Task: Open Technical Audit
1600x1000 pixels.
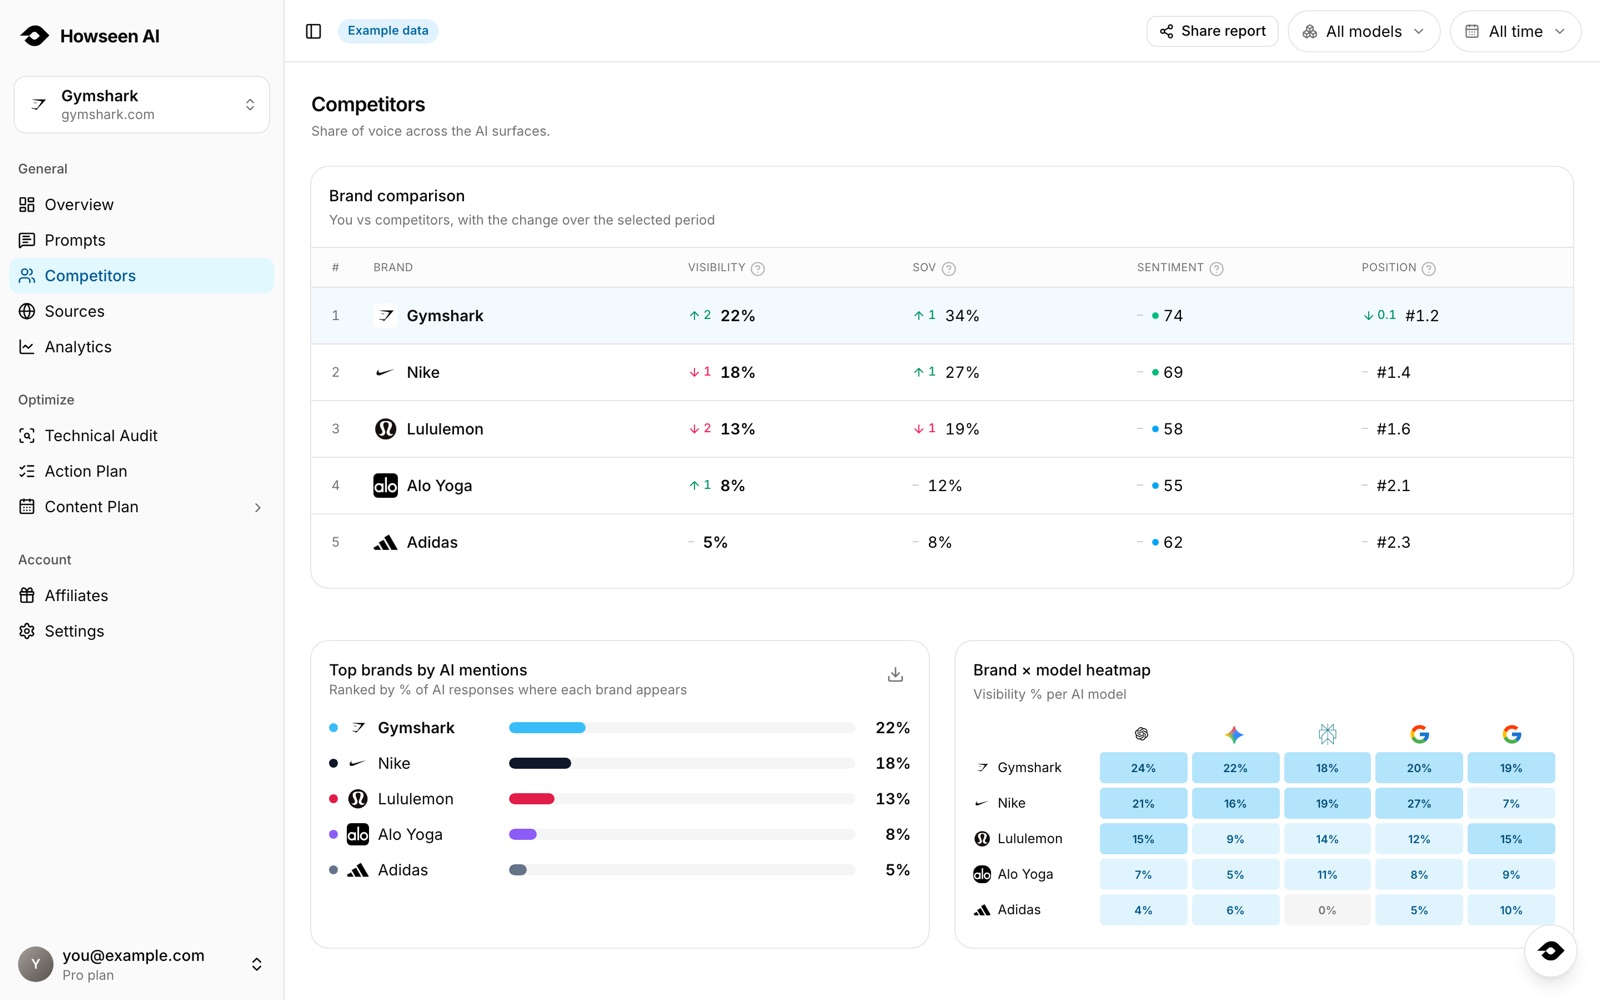Action: [x=142, y=435]
